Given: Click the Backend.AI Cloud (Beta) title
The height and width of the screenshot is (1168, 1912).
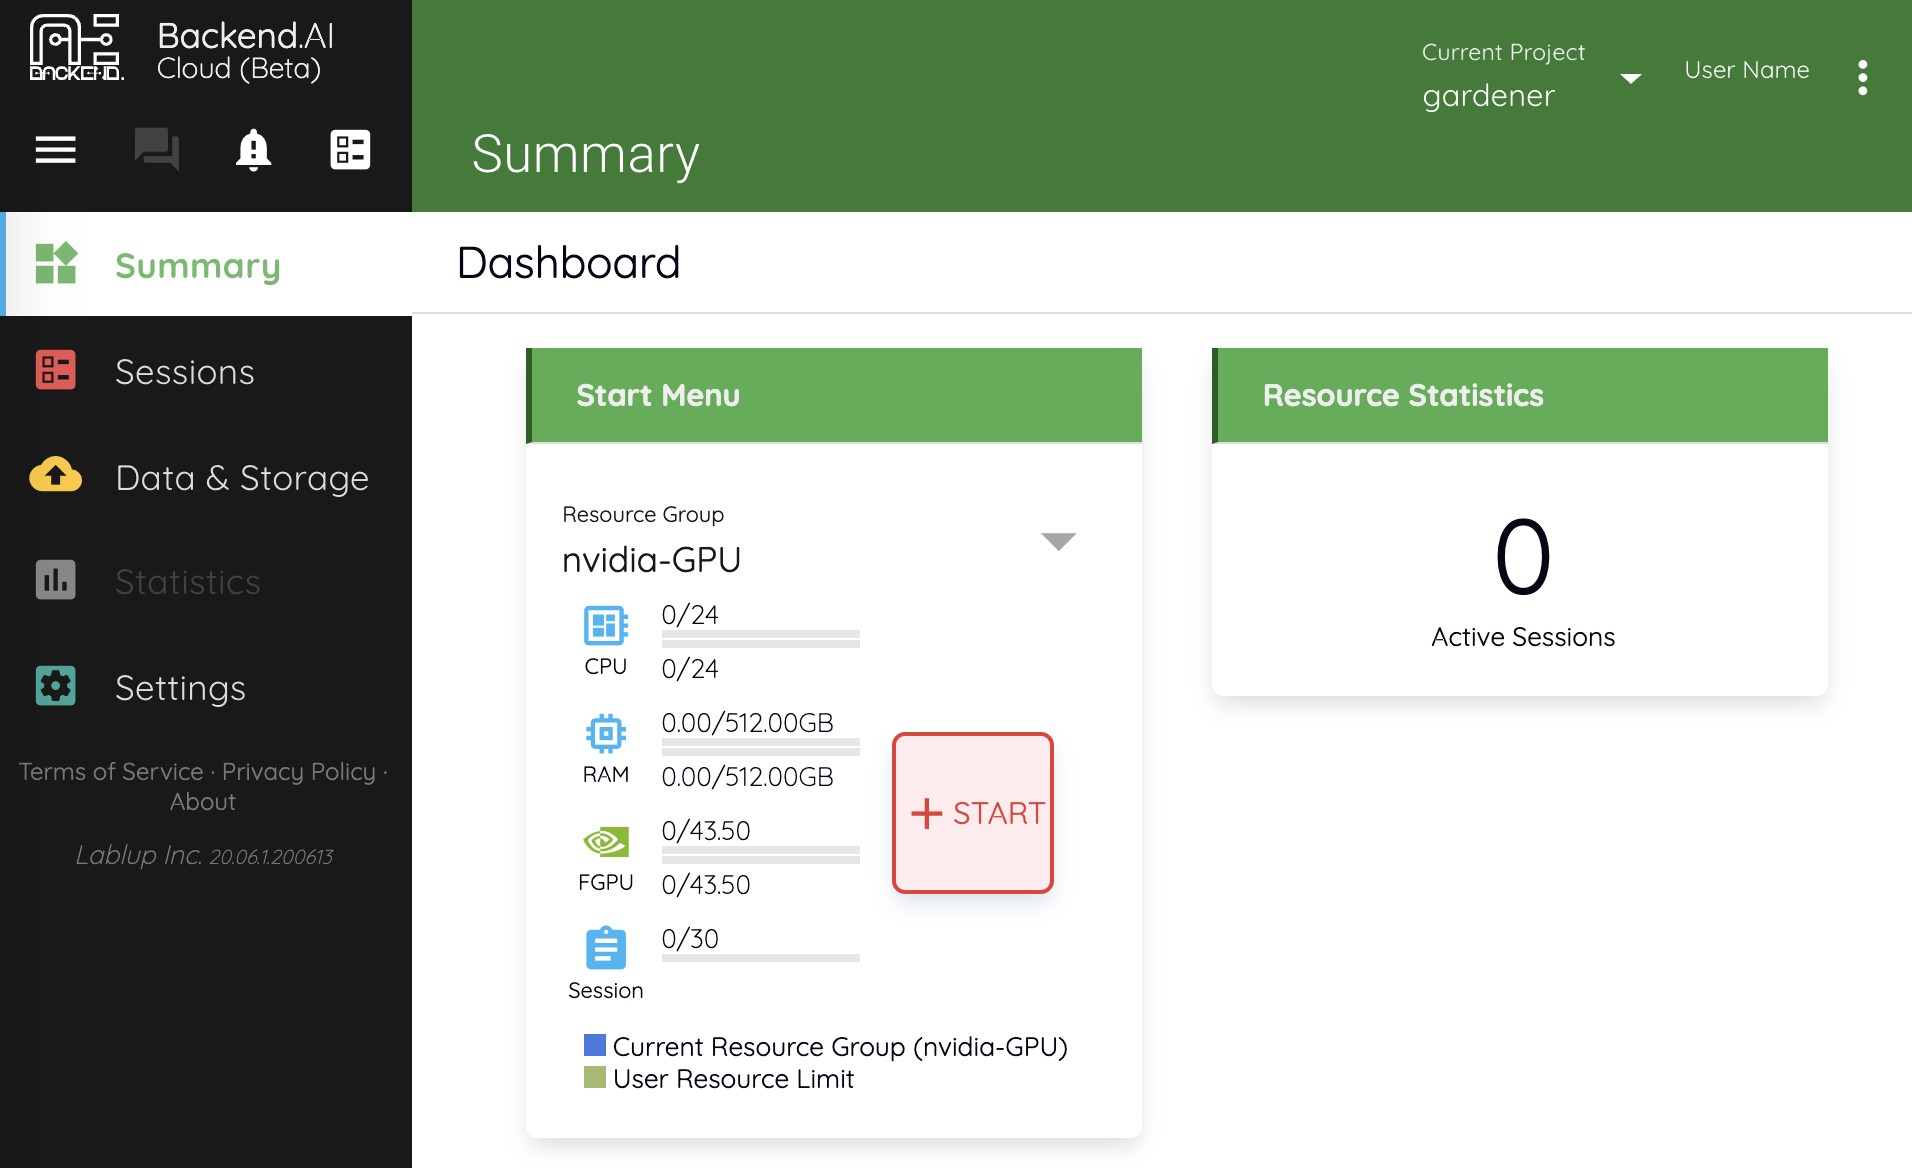Looking at the screenshot, I should 246,51.
